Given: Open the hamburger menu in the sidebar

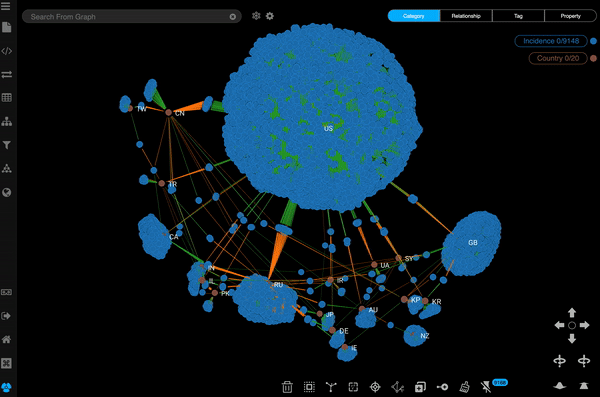Looking at the screenshot, I should [x=6, y=6].
